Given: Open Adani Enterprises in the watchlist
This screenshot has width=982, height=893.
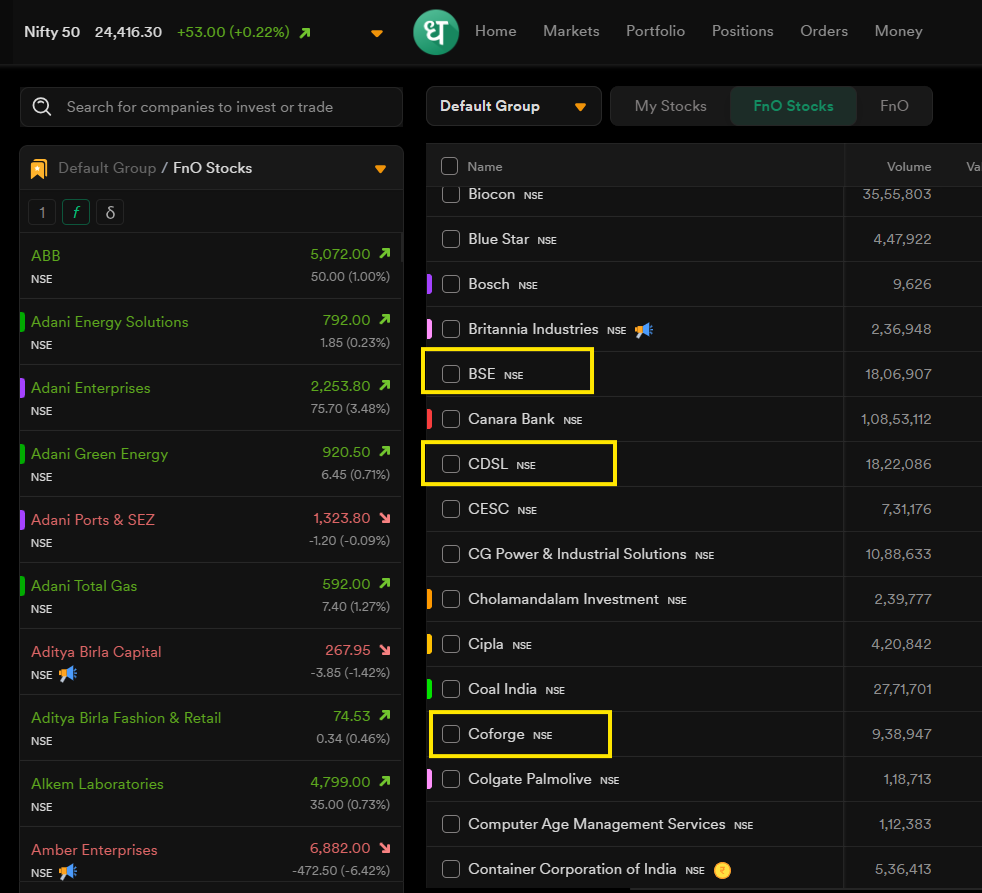Looking at the screenshot, I should click(91, 388).
